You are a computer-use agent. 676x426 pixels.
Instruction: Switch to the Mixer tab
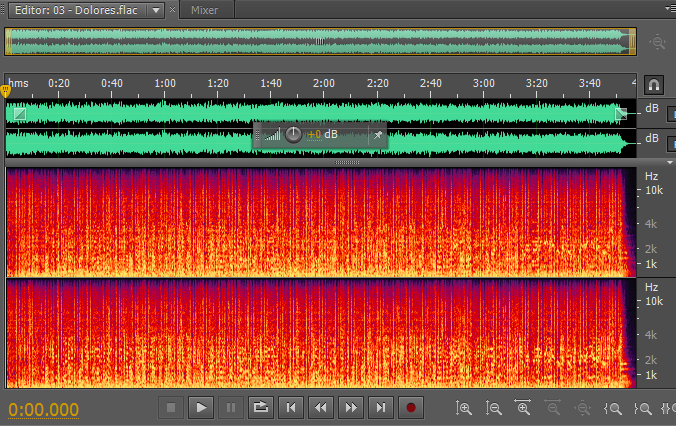pyautogui.click(x=204, y=10)
